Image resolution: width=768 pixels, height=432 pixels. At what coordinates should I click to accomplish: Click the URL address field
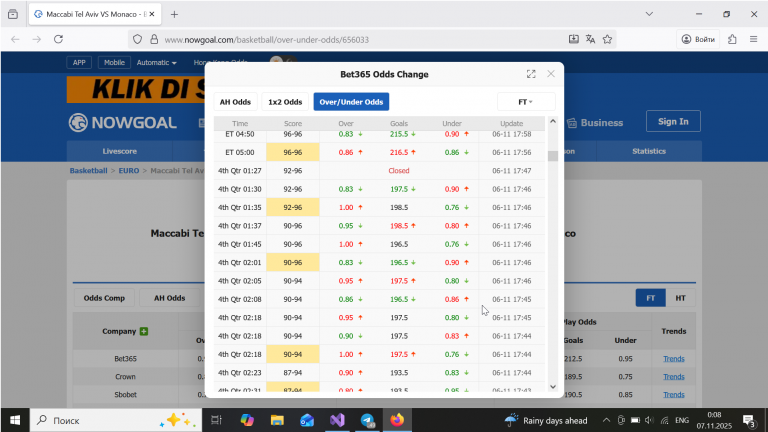[362, 40]
